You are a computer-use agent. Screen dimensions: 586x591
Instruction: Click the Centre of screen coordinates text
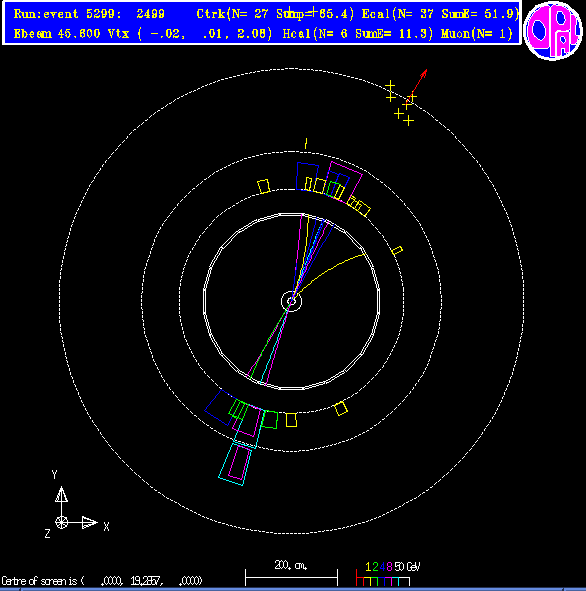[x=102, y=580]
